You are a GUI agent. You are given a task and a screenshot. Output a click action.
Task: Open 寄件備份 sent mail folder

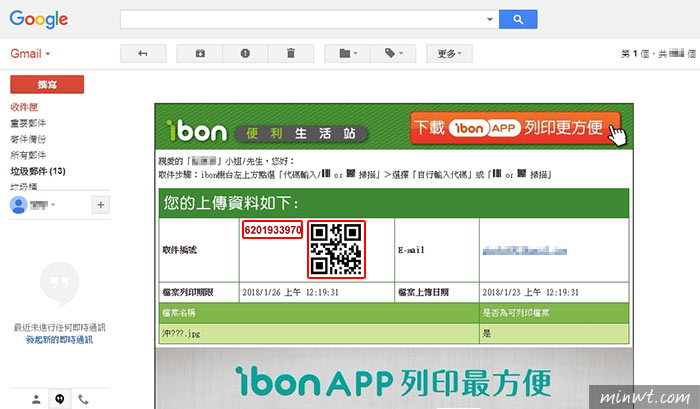(x=28, y=139)
